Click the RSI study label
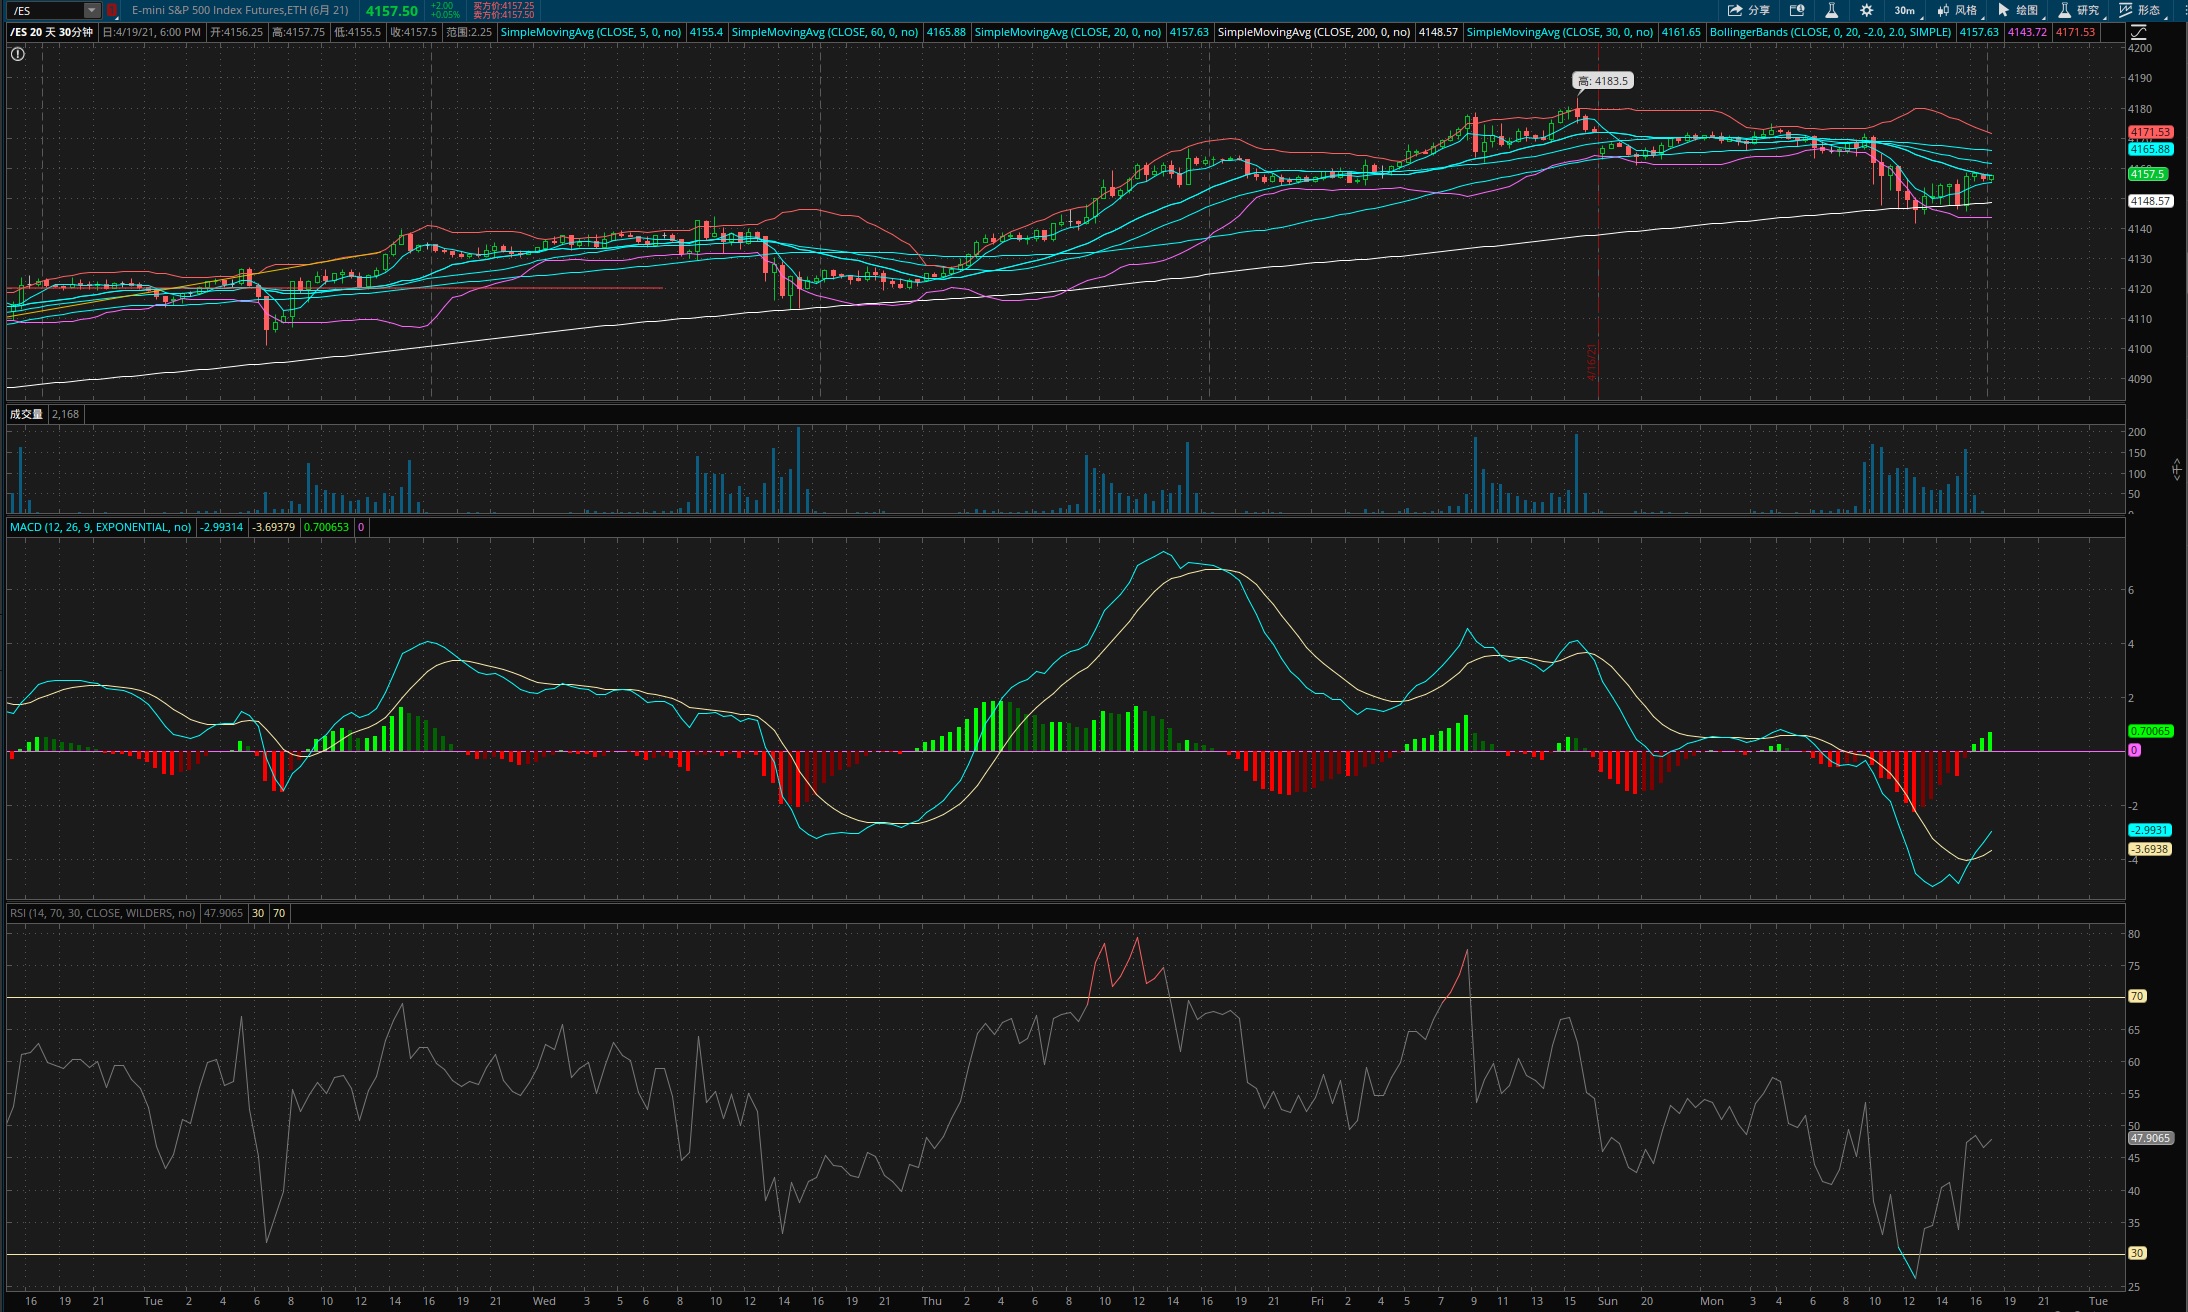The image size is (2188, 1312). (x=102, y=913)
